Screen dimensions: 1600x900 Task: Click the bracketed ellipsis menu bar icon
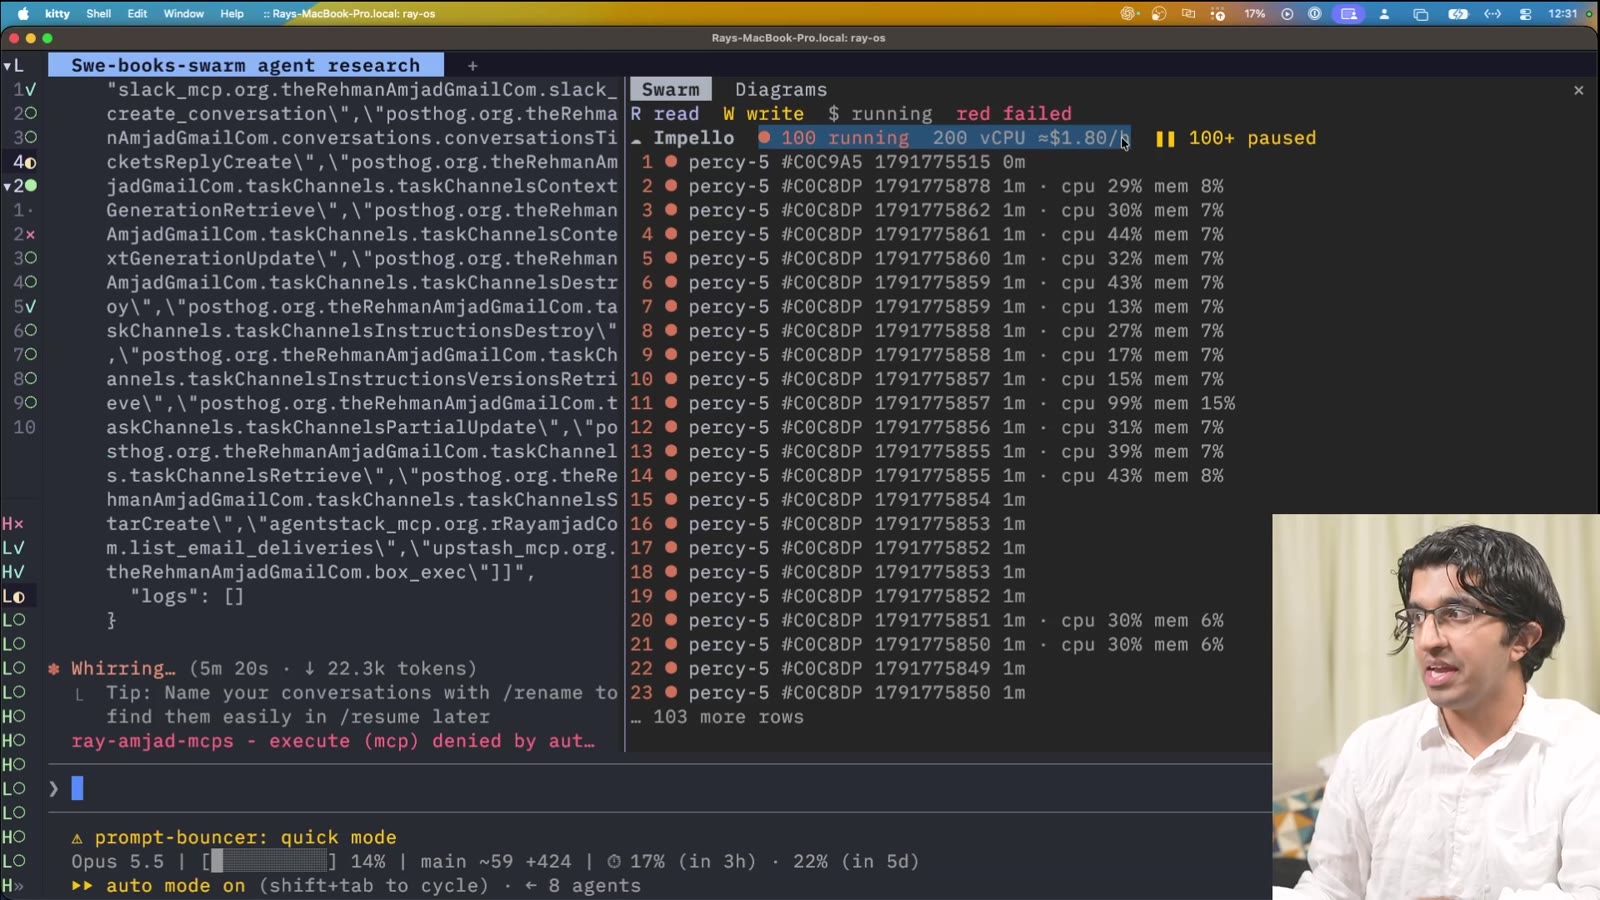[1492, 13]
